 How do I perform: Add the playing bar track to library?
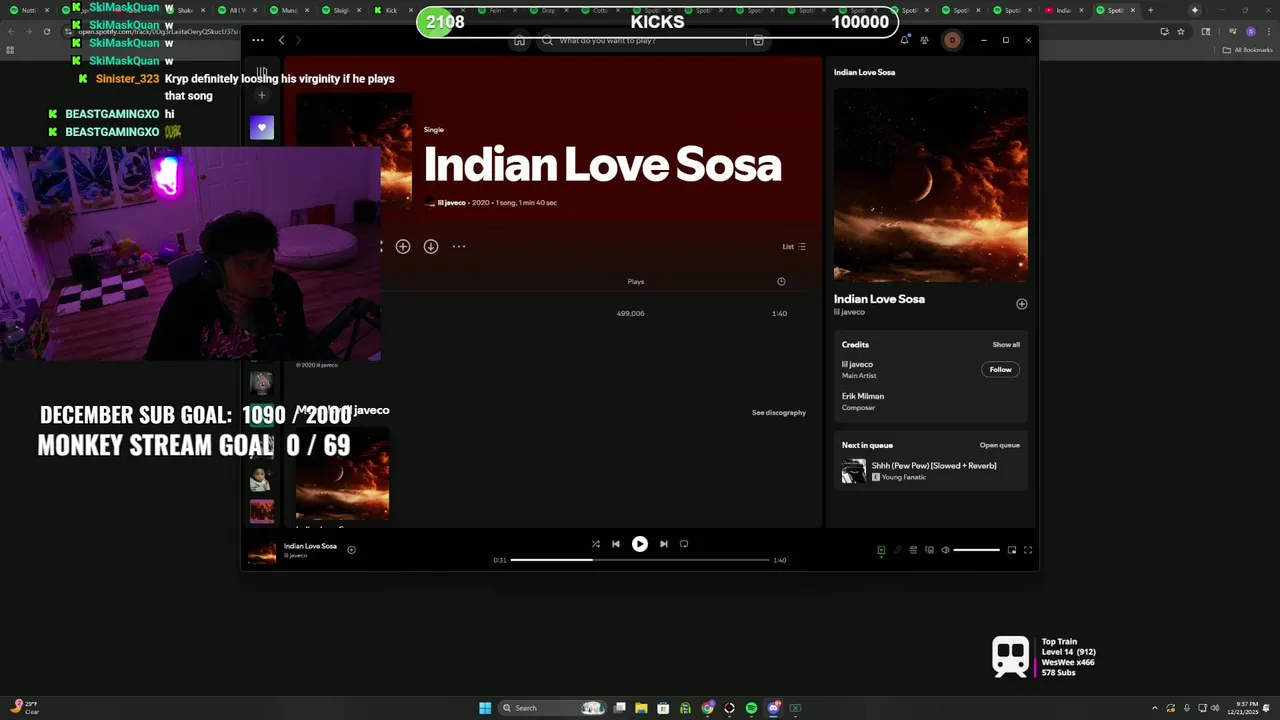coord(351,549)
